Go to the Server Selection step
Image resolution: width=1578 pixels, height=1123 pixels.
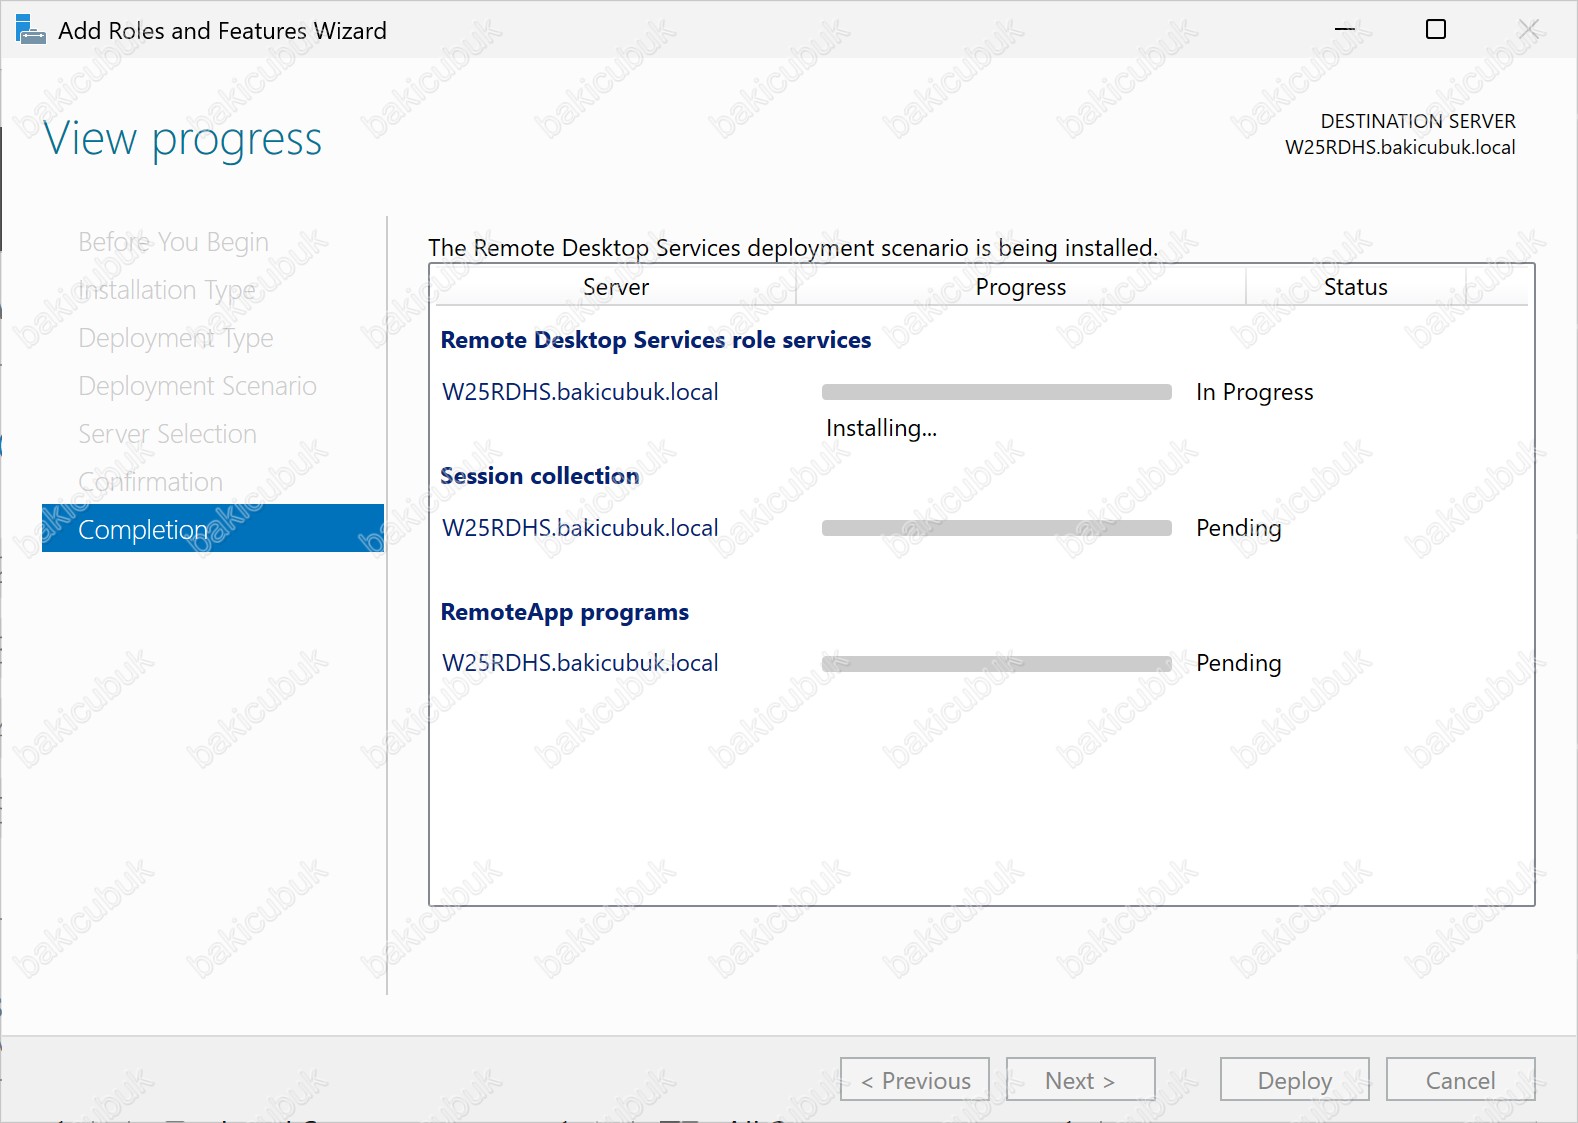(x=167, y=434)
